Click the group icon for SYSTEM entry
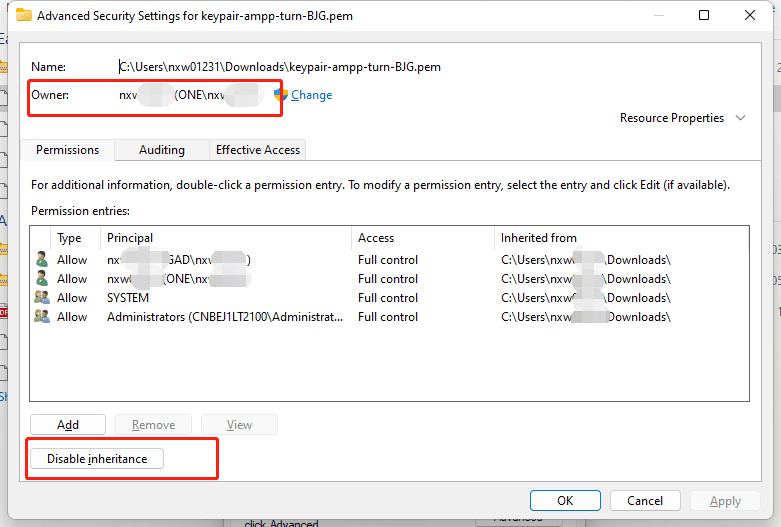The height and width of the screenshot is (527, 781). pos(42,298)
